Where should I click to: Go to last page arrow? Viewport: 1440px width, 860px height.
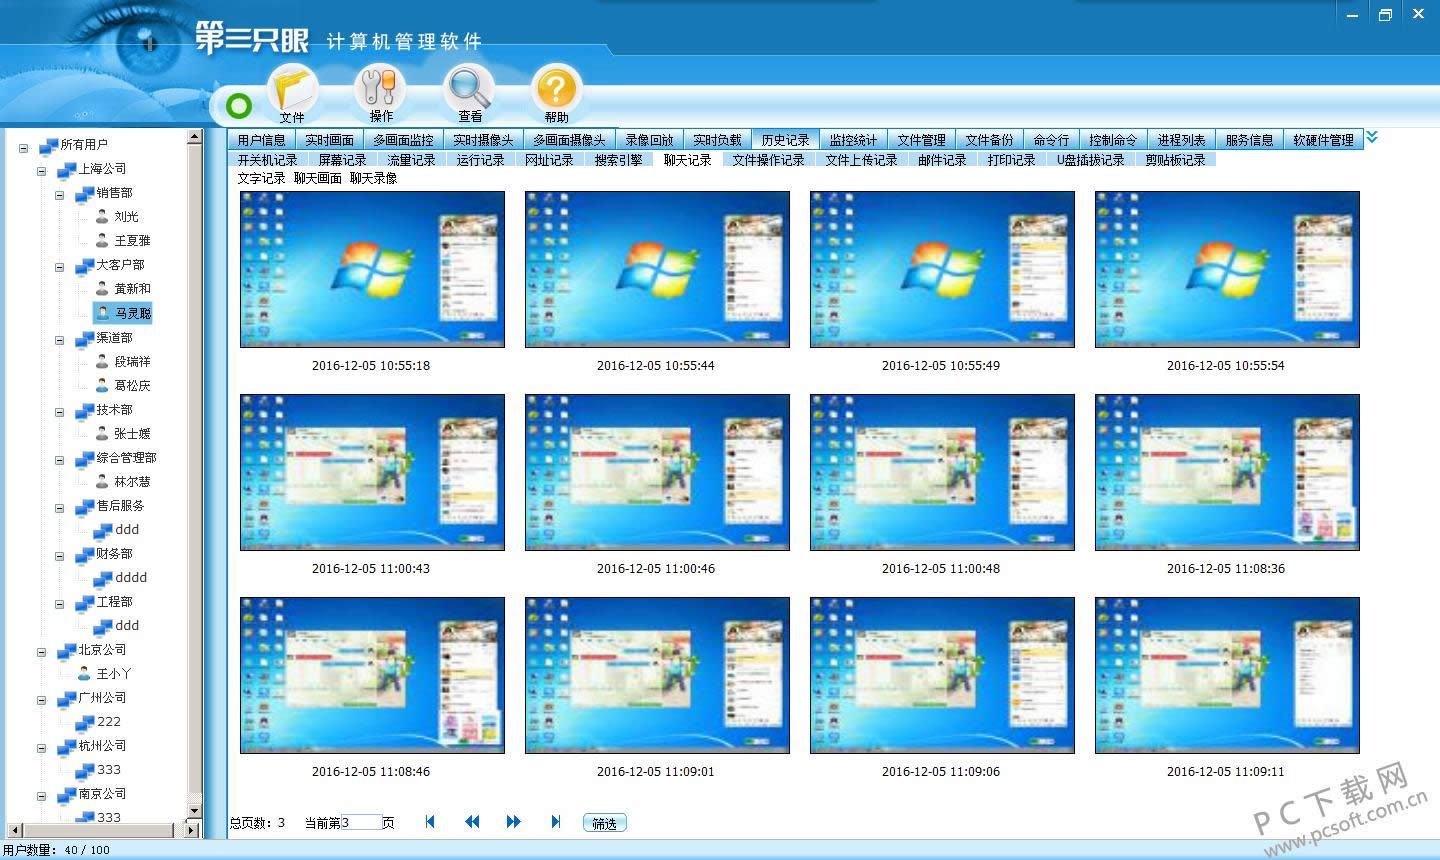[556, 822]
